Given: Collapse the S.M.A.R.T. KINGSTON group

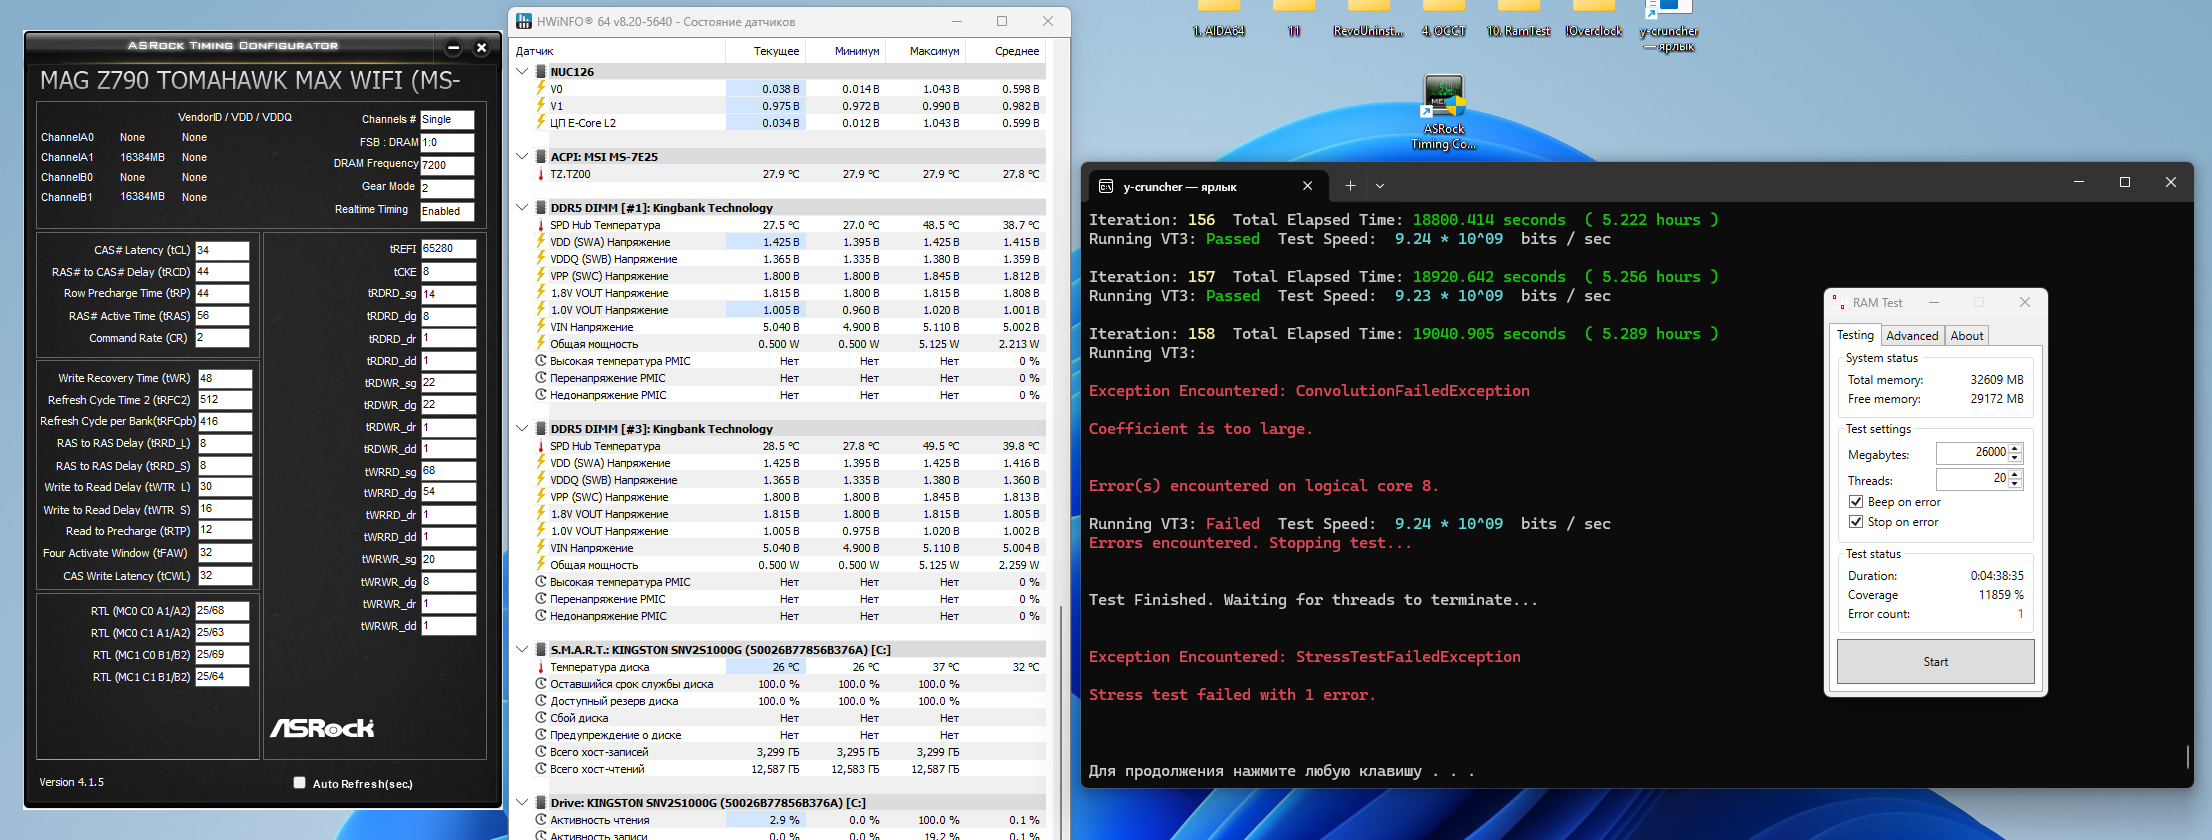Looking at the screenshot, I should coord(522,650).
